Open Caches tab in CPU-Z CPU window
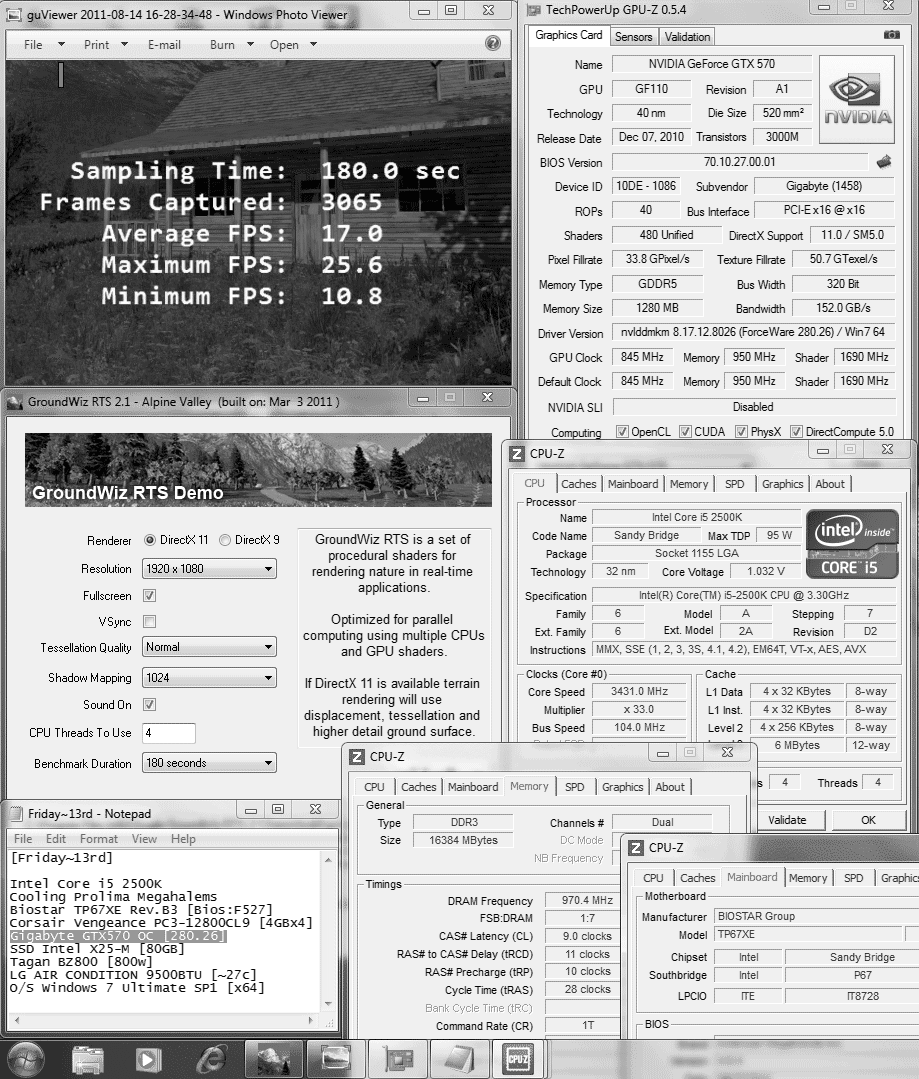 pyautogui.click(x=578, y=484)
